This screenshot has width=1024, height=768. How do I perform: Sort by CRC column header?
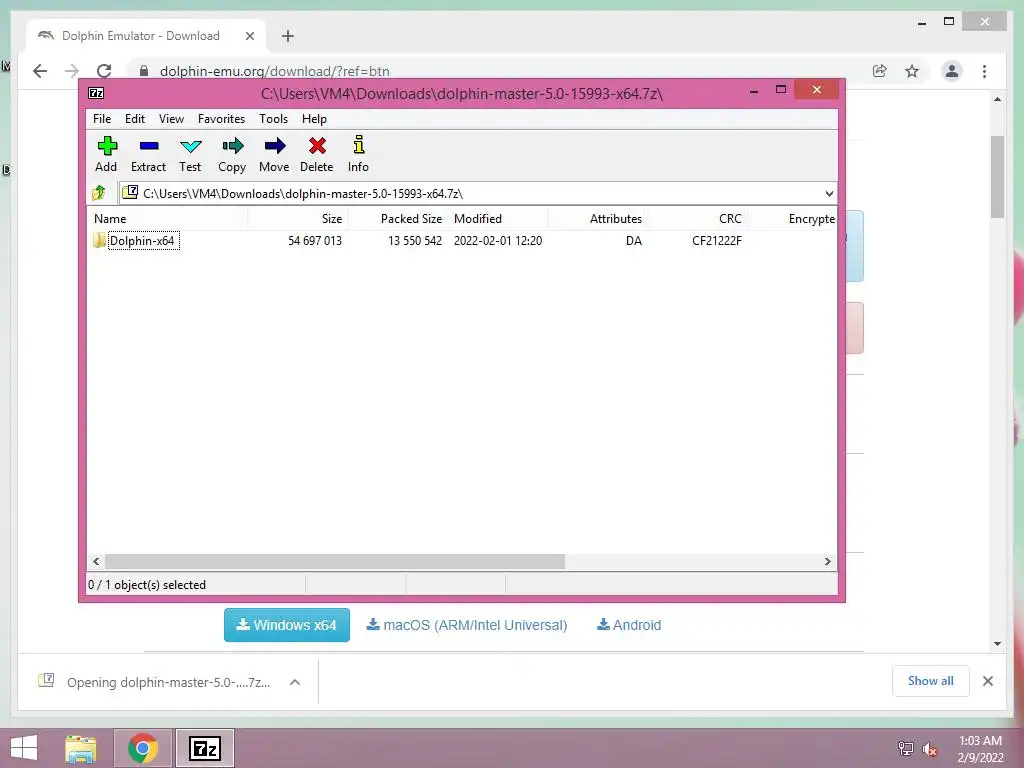(697, 219)
